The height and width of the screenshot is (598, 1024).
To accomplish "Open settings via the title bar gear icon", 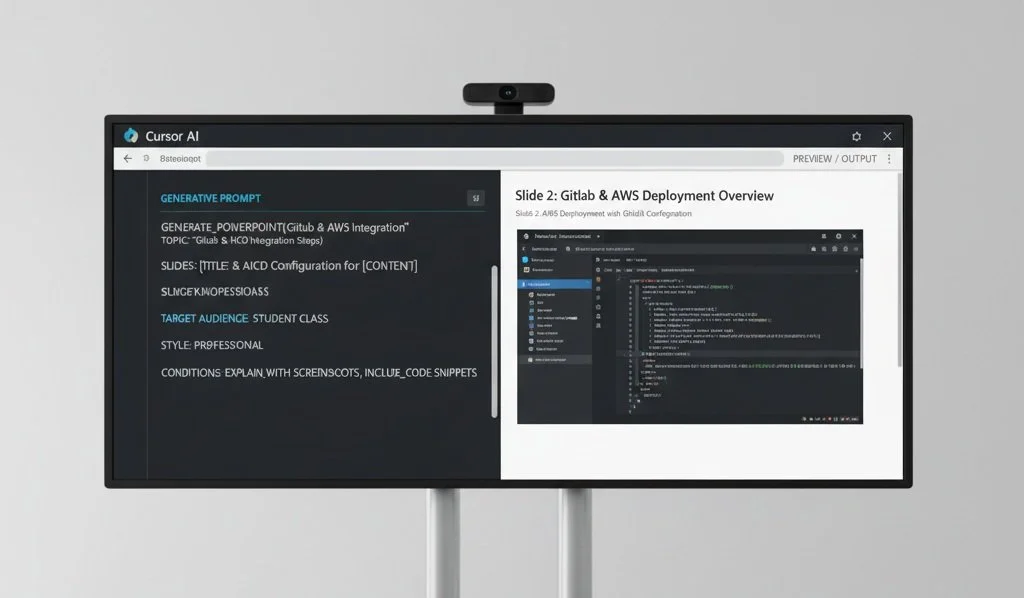I will click(856, 136).
